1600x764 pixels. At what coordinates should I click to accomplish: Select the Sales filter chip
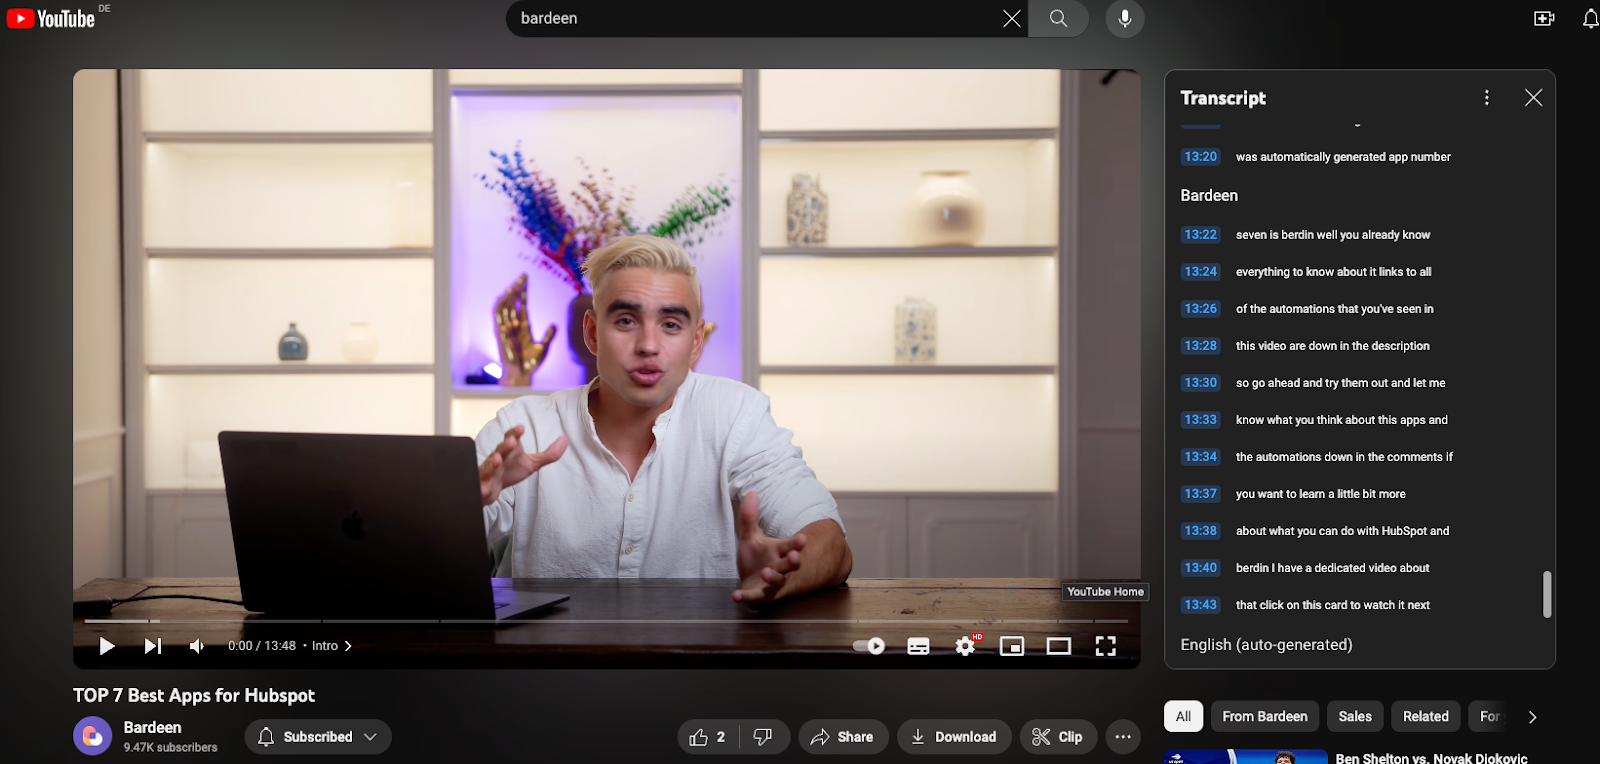tap(1355, 716)
